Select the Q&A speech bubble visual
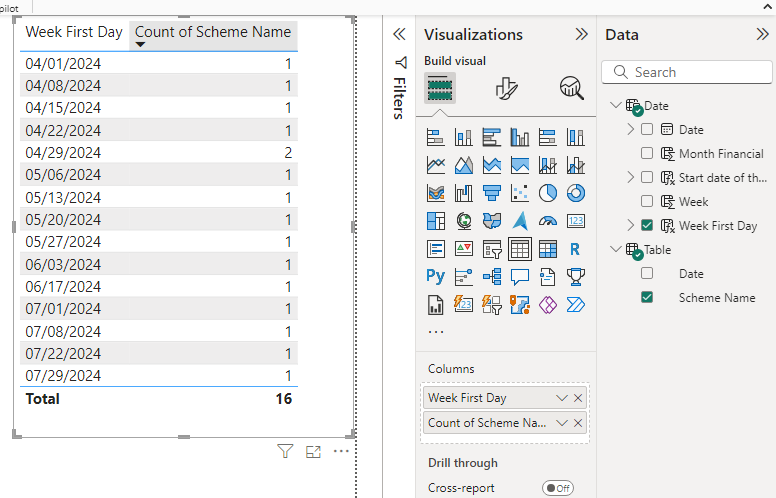 (520, 277)
